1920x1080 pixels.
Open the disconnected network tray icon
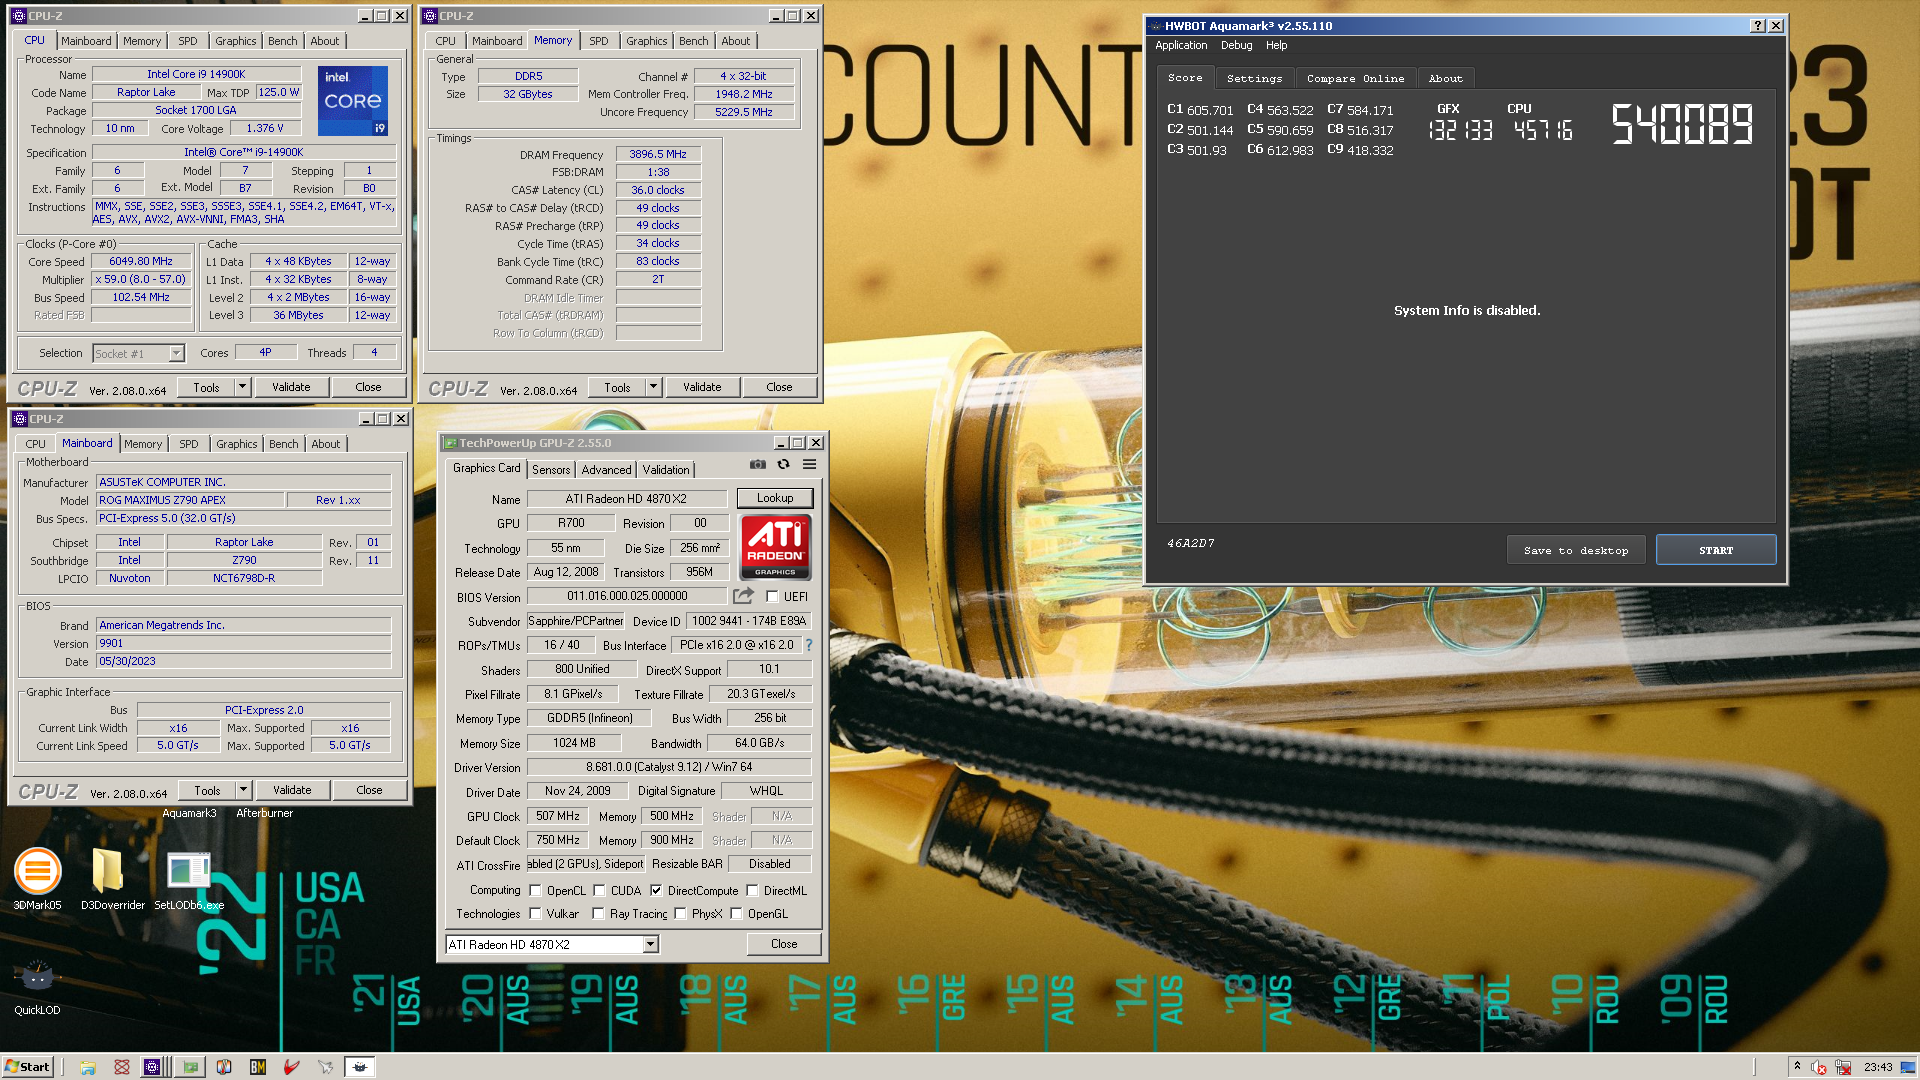[1843, 1067]
